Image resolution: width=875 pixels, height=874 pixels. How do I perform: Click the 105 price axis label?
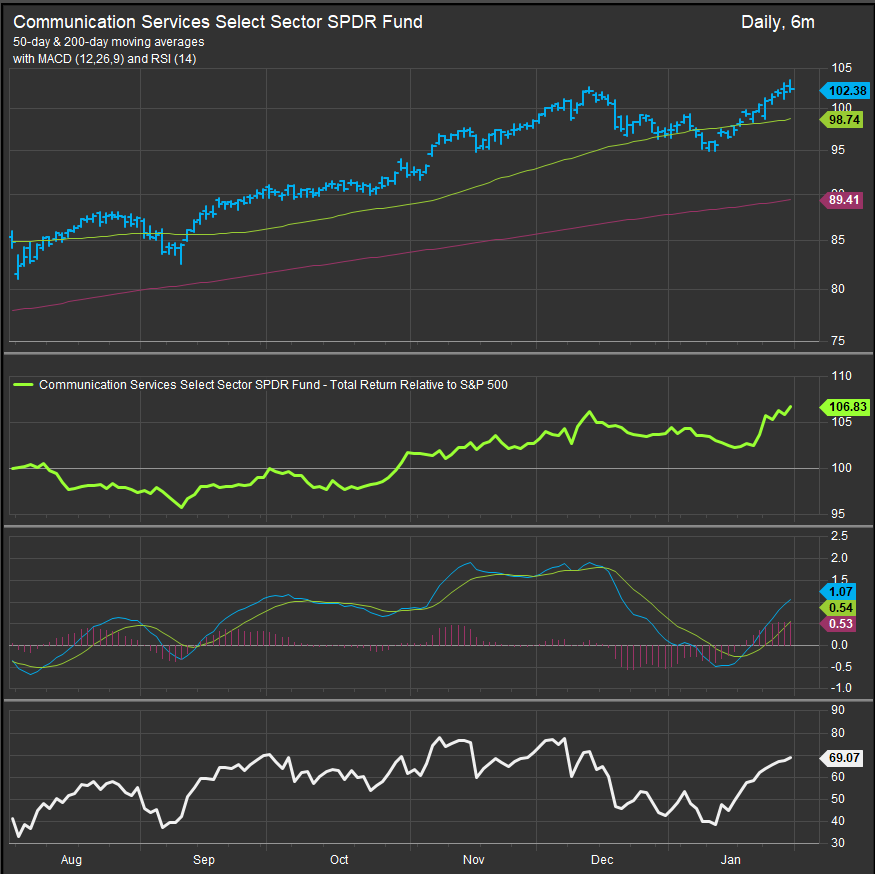[842, 68]
